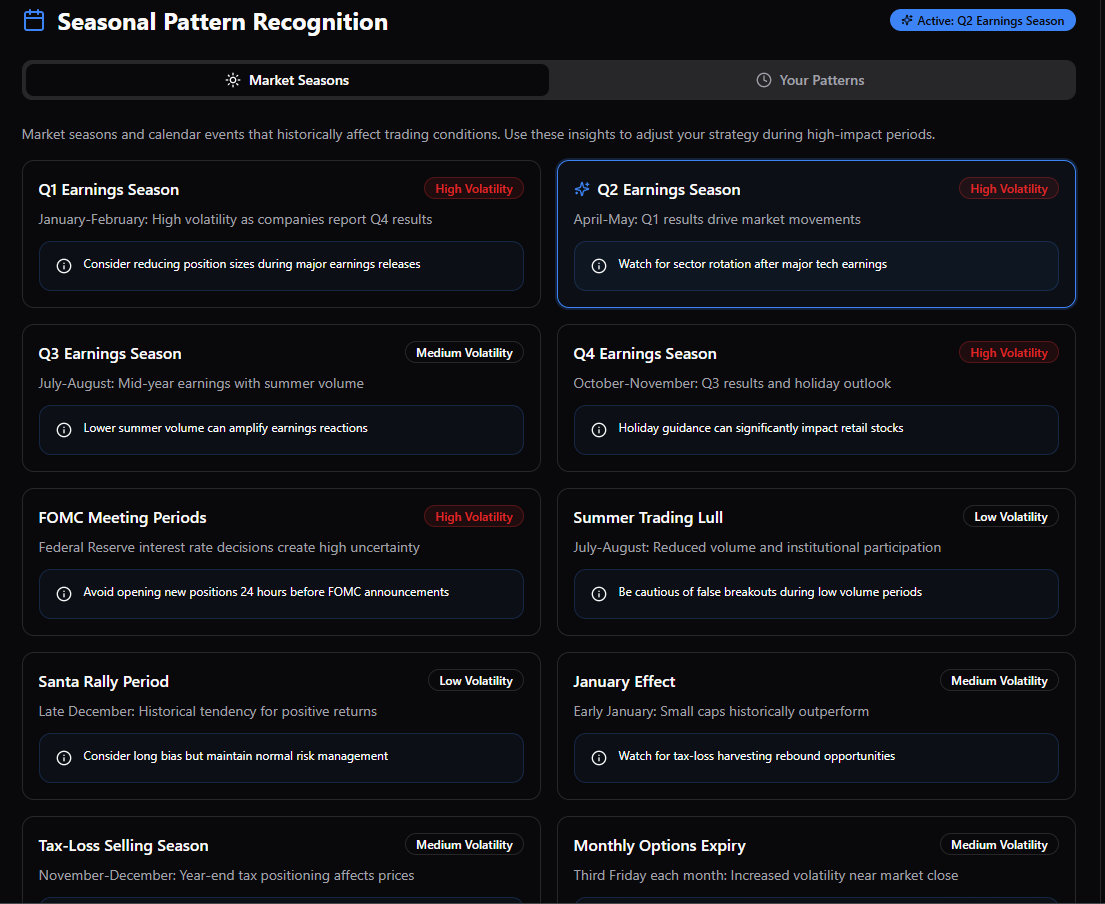Image resolution: width=1105 pixels, height=904 pixels.
Task: Select the Summer Trading Lull card title
Action: coord(648,518)
